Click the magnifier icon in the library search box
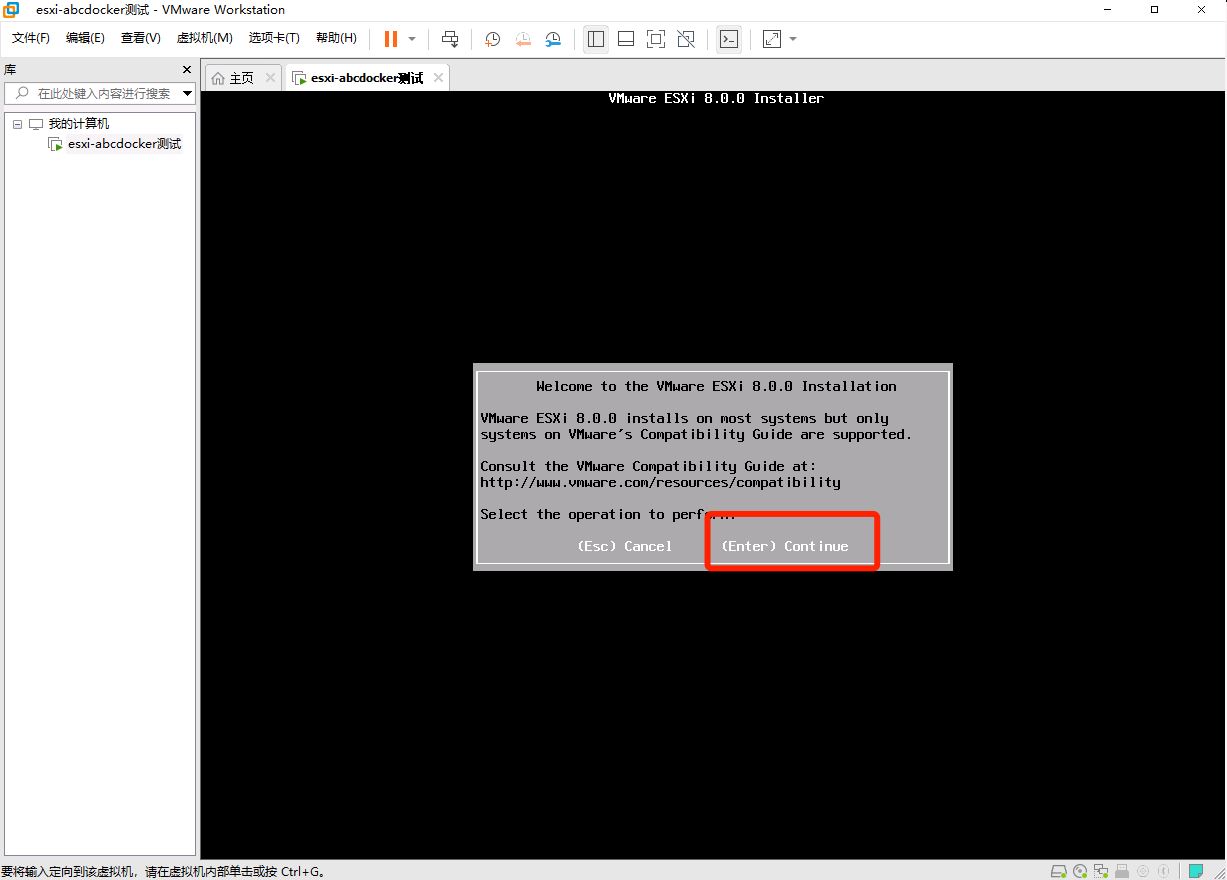This screenshot has width=1227, height=880. pos(21,93)
